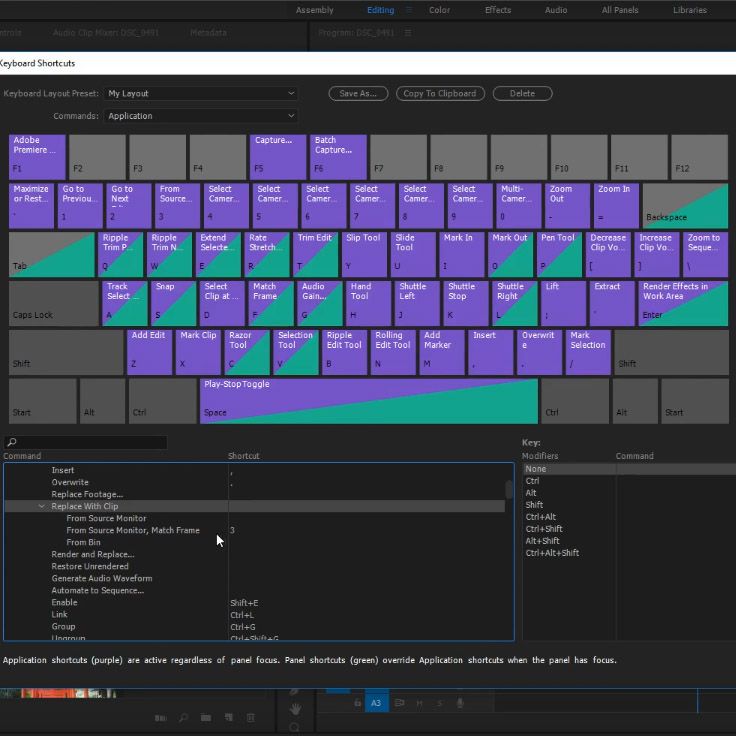Switch to the Libraries workspace
Screen dimensions: 736x736
click(x=690, y=10)
